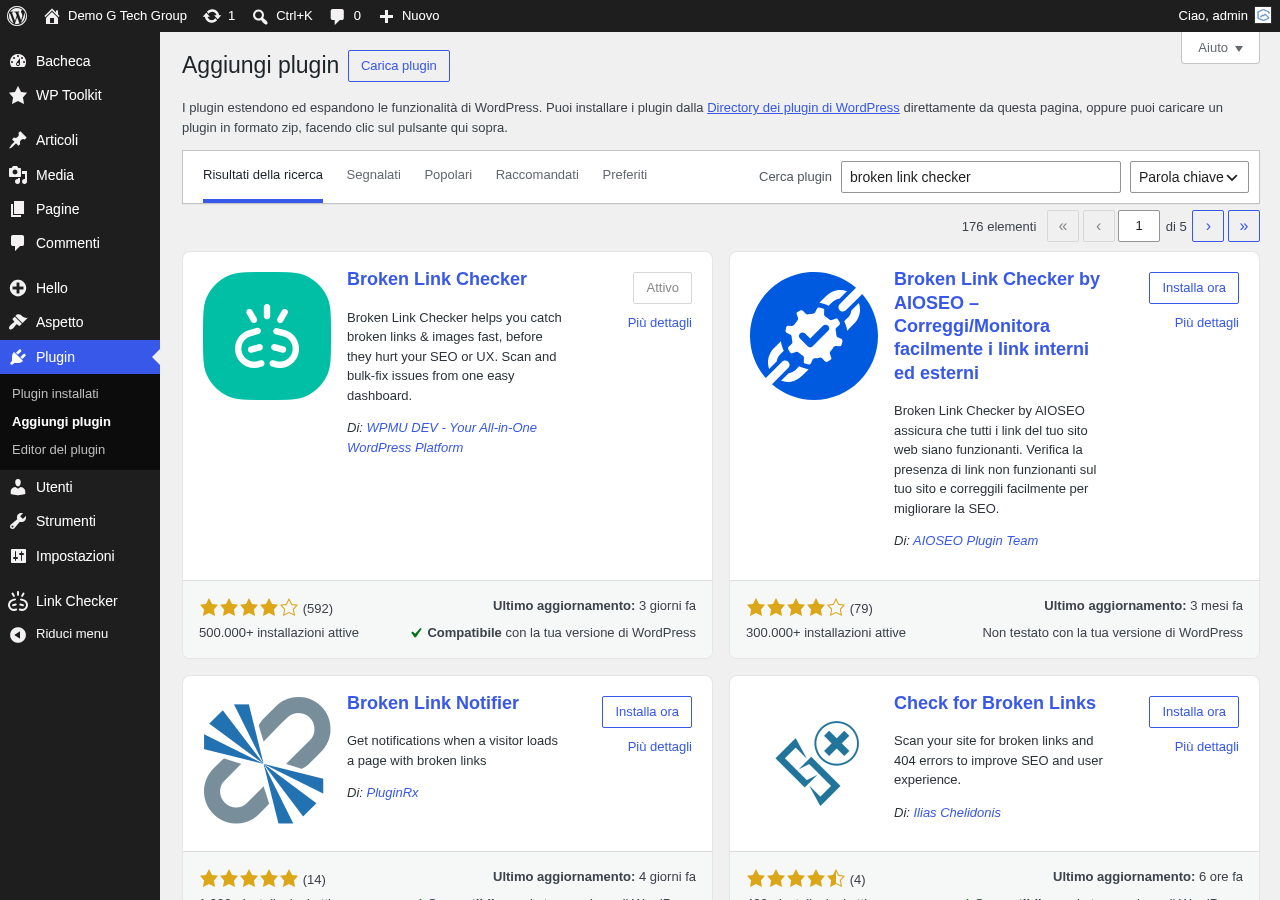This screenshot has height=900, width=1280.
Task: Switch to the Segnalati tab
Action: pyautogui.click(x=374, y=175)
